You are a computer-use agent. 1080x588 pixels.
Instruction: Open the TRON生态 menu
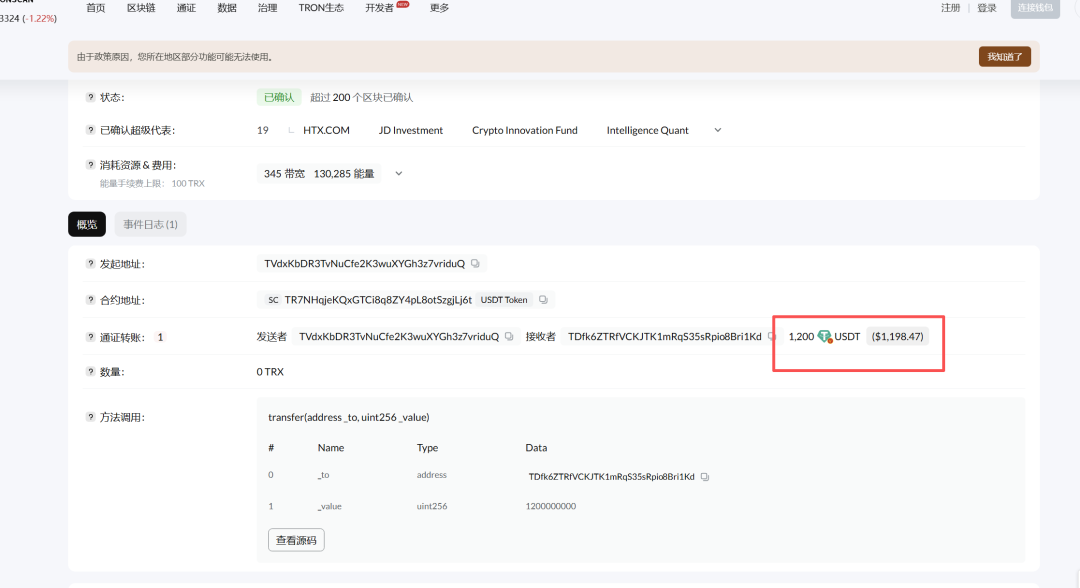(x=321, y=8)
